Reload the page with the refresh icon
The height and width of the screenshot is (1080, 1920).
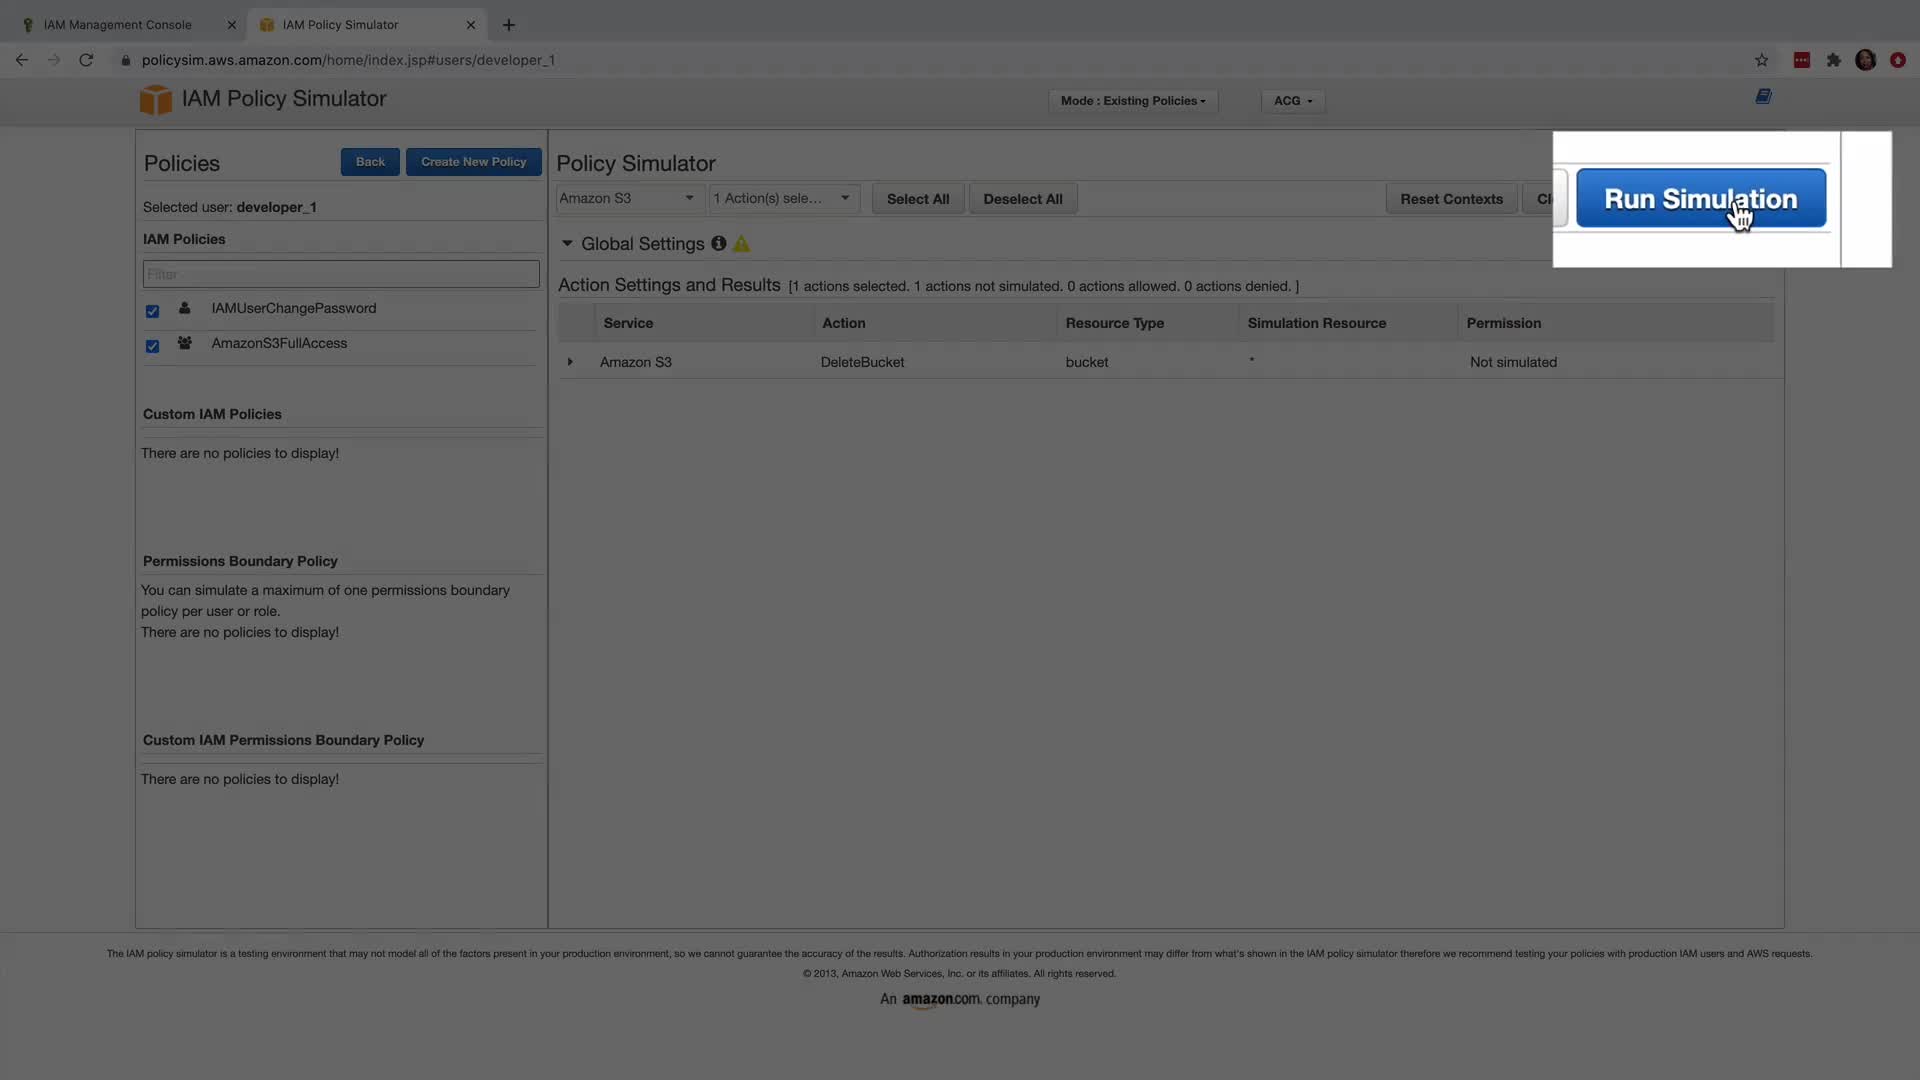click(x=86, y=60)
